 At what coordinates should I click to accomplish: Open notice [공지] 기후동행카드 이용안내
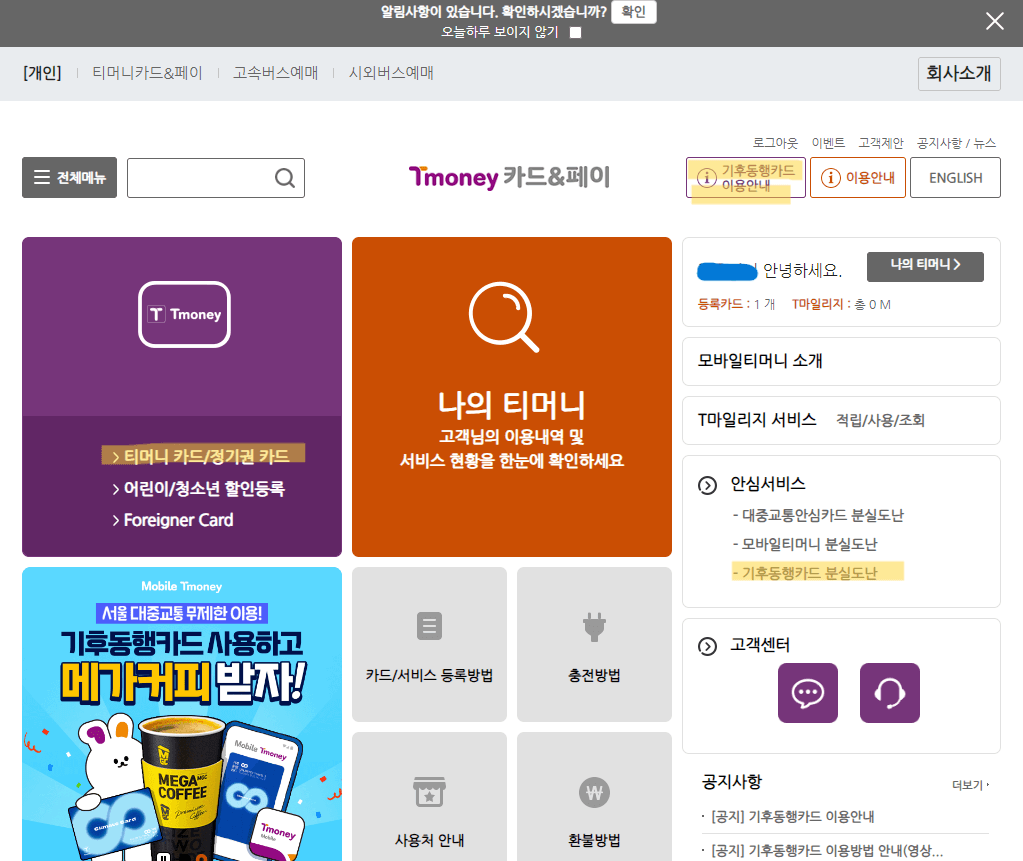(792, 817)
